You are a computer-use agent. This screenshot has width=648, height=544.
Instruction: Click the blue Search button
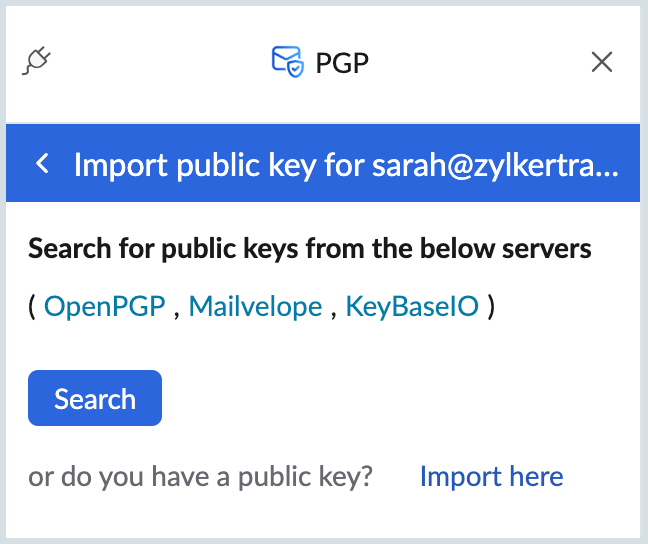[95, 398]
